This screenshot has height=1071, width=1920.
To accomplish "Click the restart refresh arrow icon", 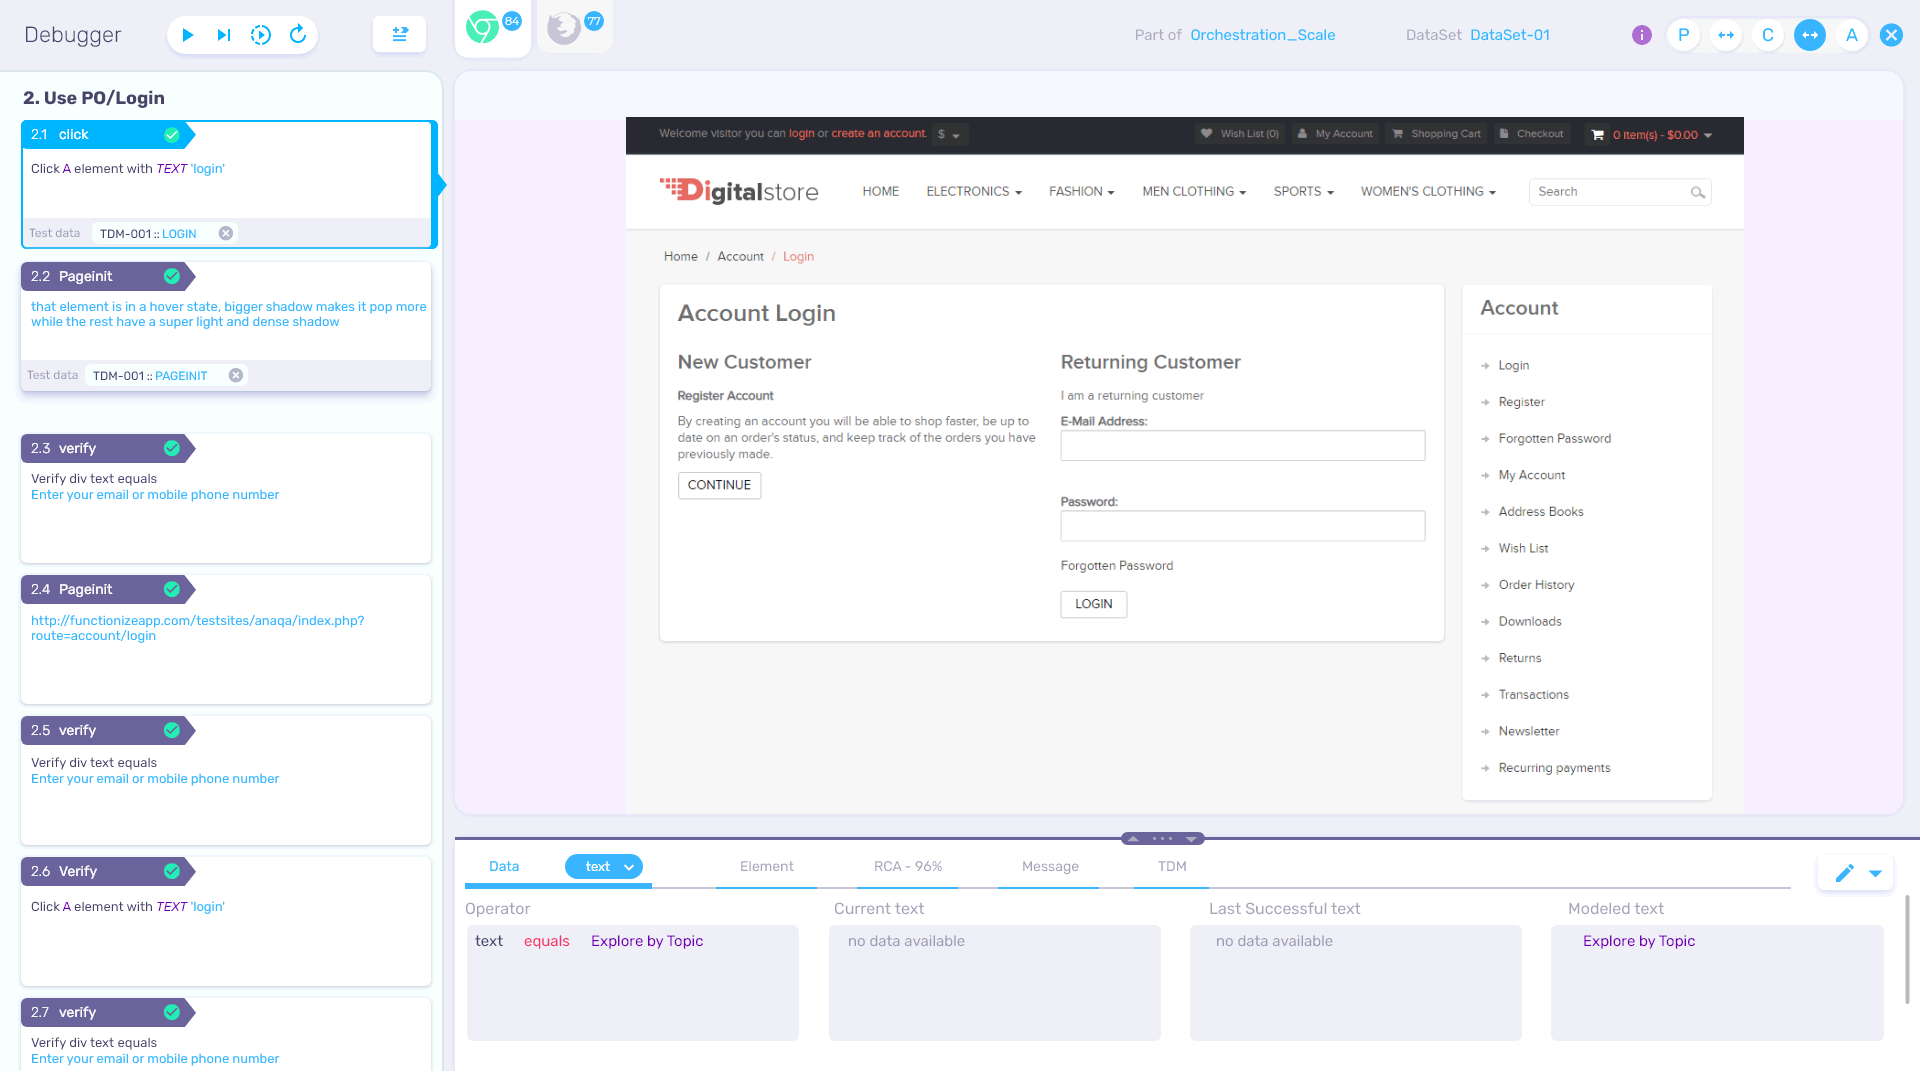I will point(298,35).
